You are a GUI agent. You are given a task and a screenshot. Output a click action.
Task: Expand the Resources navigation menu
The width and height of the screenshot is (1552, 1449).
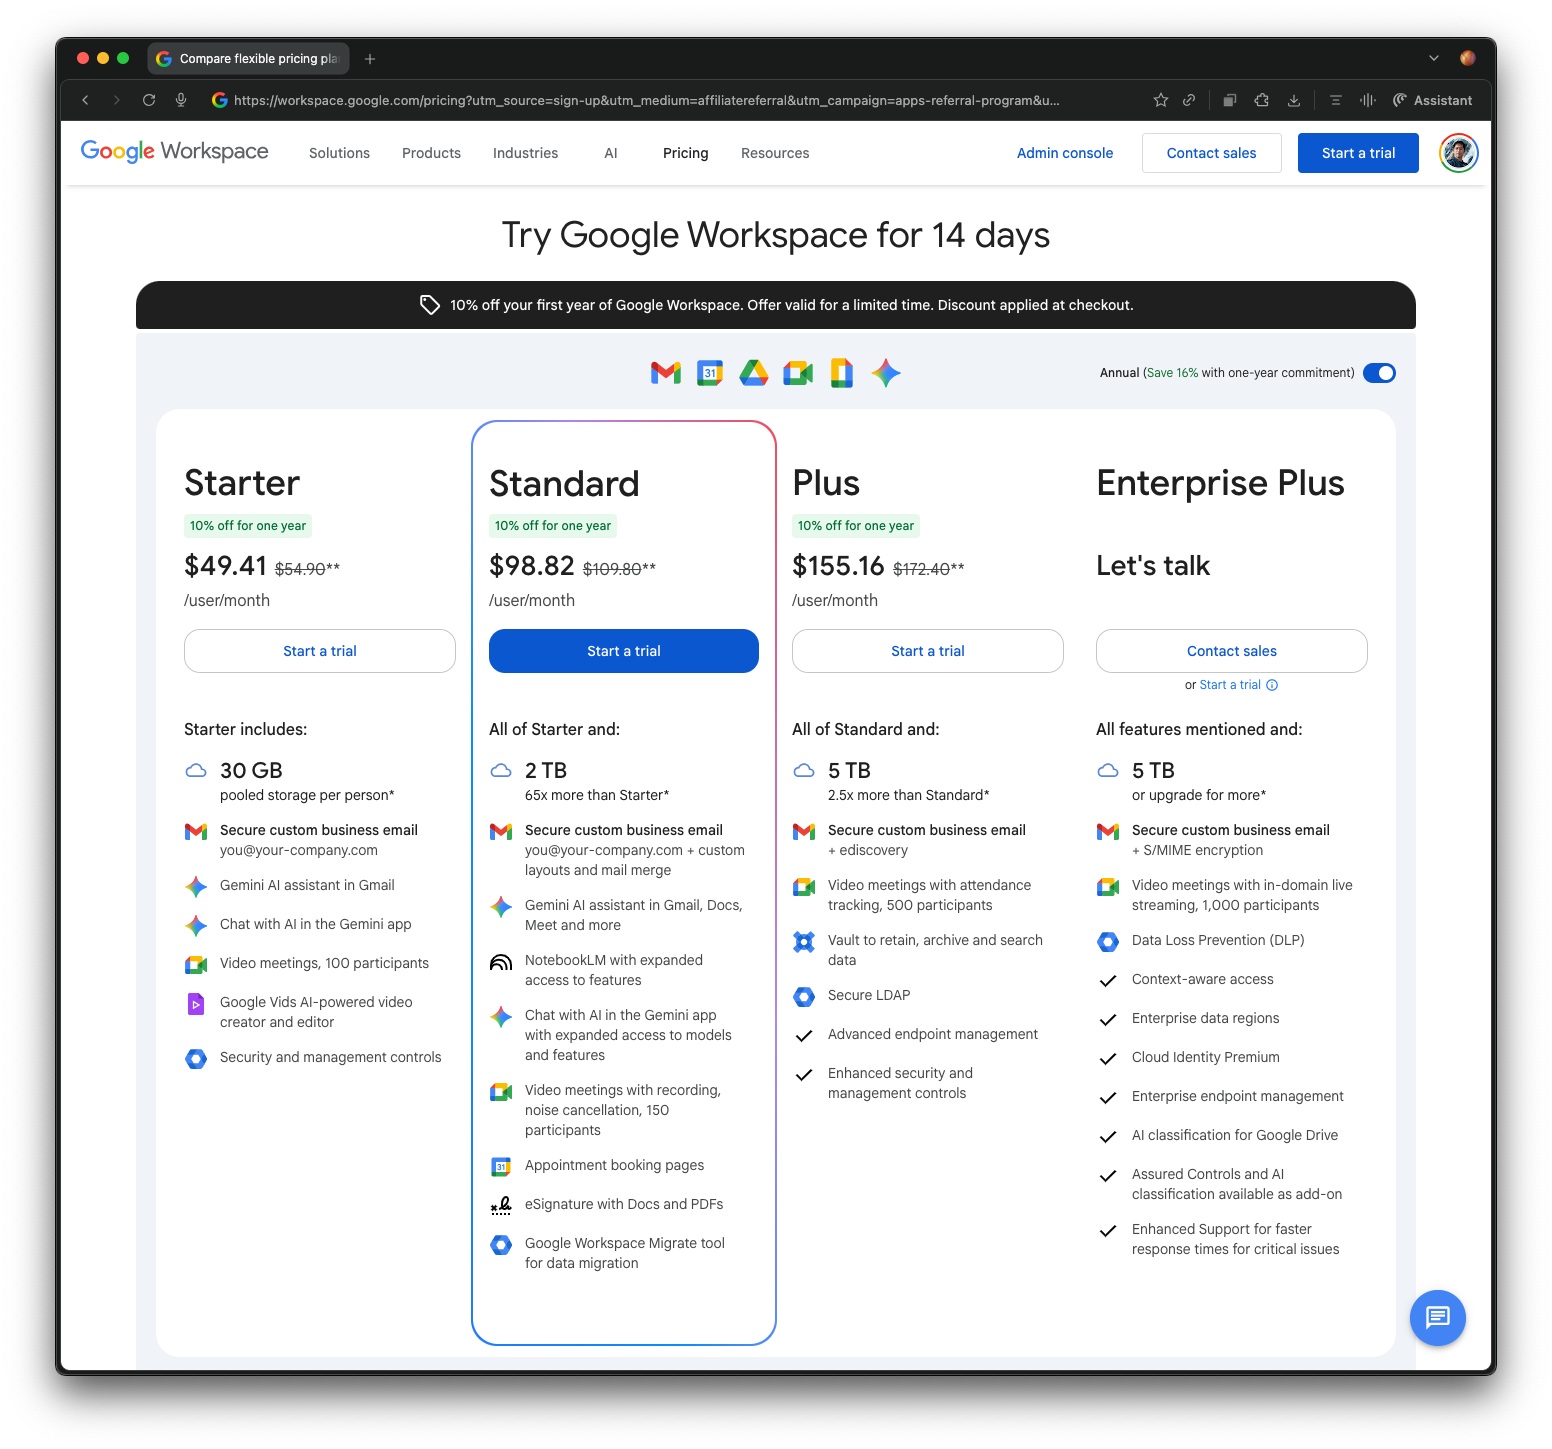click(774, 153)
